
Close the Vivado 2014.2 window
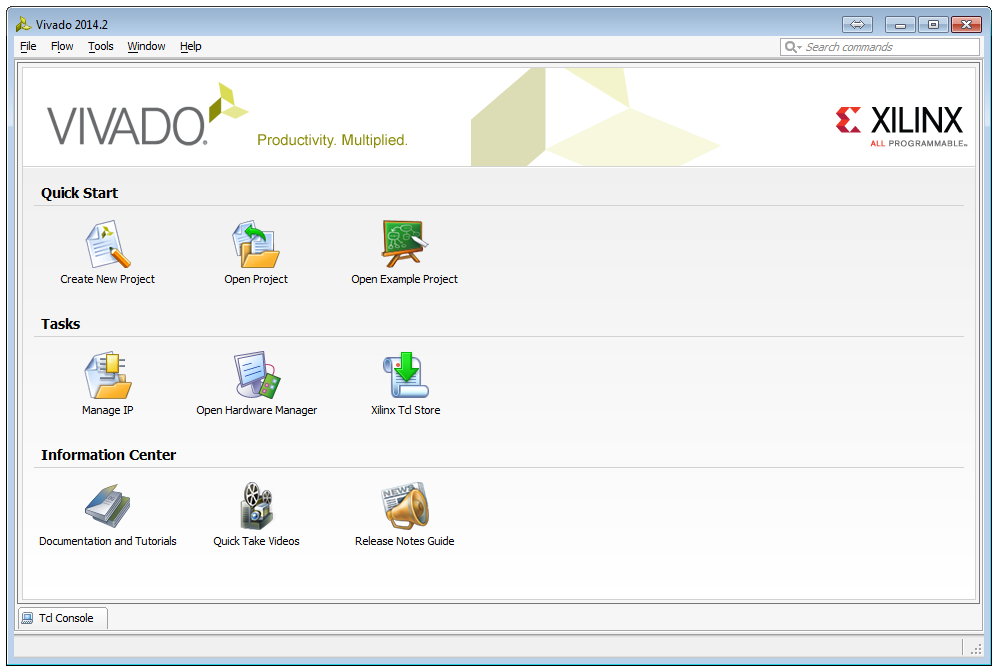966,25
